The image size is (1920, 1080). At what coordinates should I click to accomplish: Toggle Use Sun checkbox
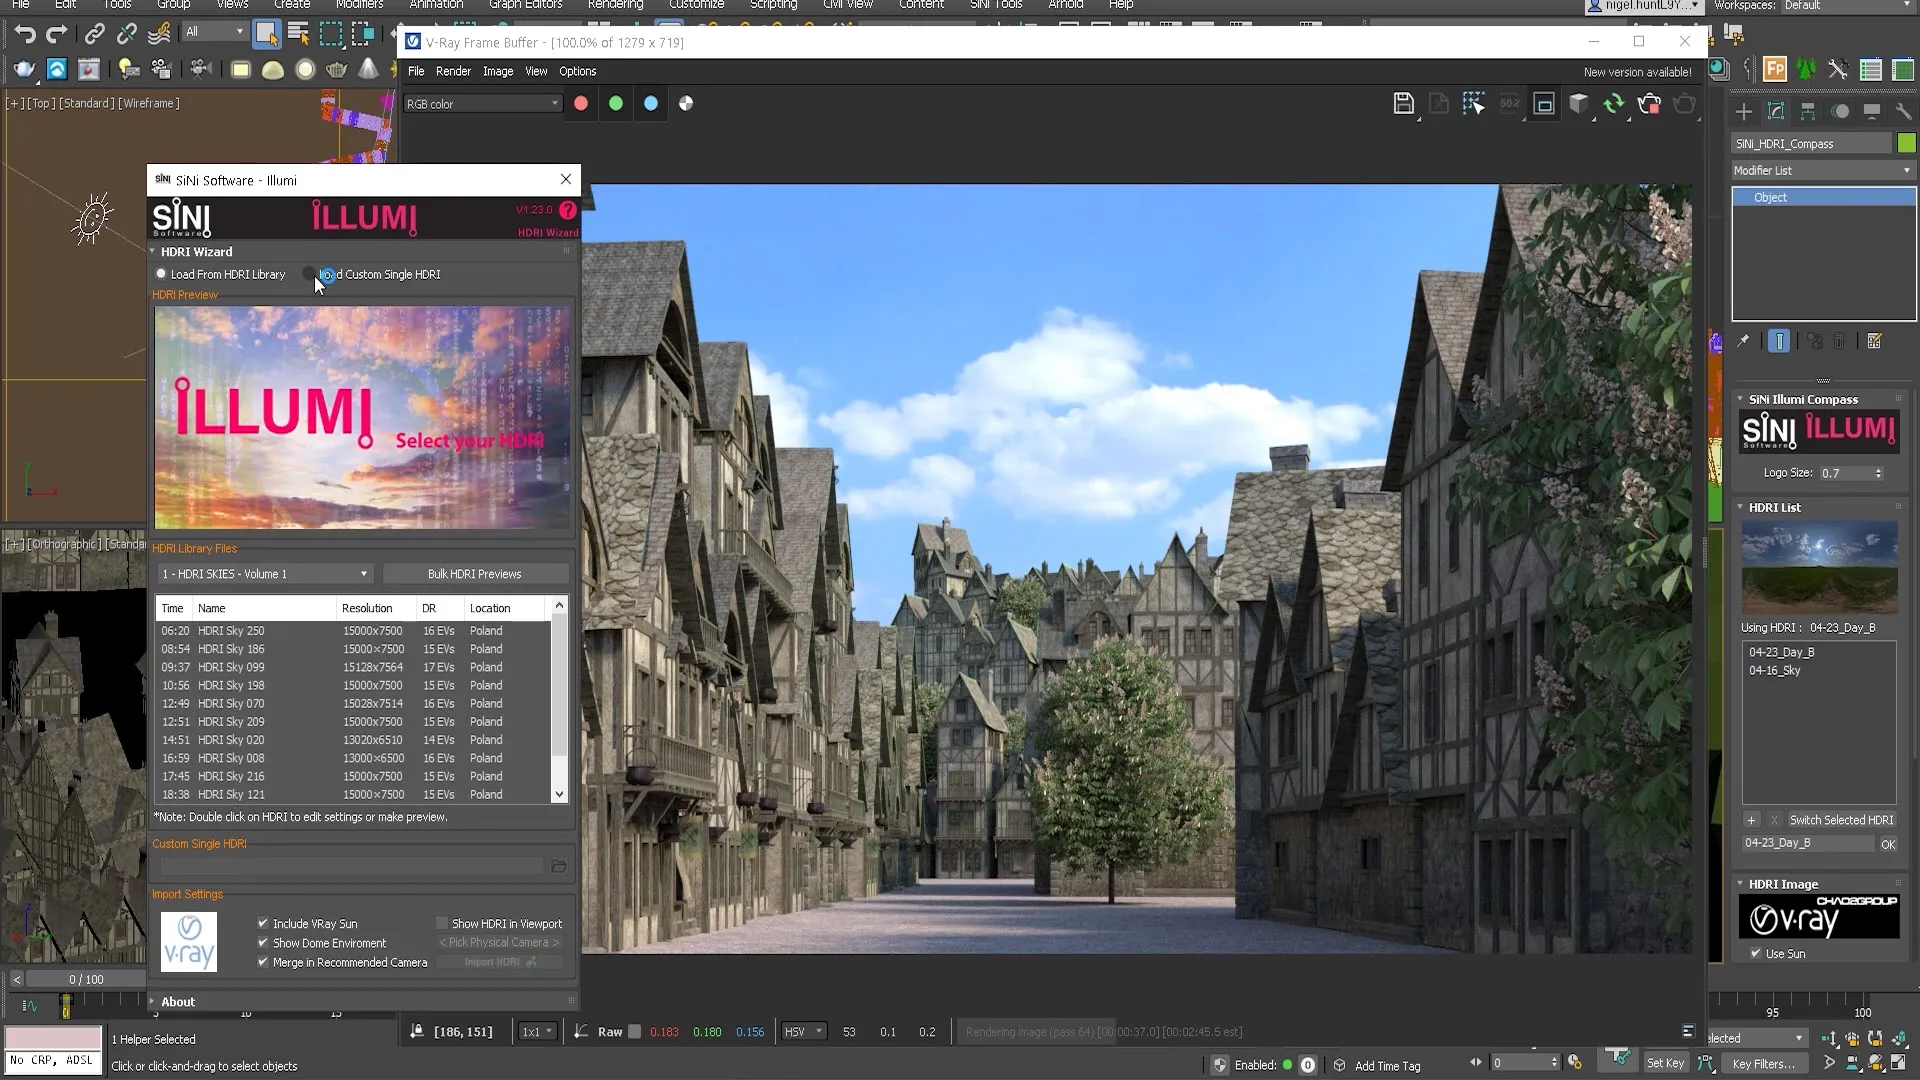1756,953
